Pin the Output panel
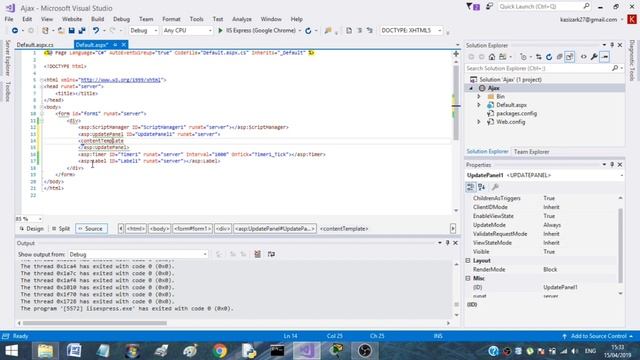 [447, 243]
